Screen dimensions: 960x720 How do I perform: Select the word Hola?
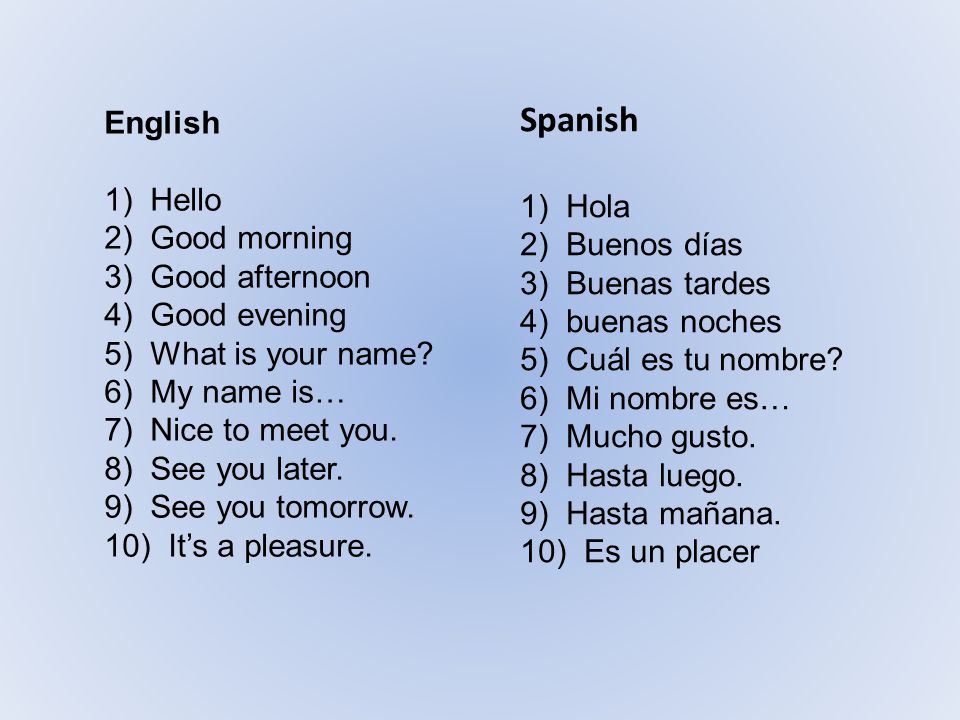point(598,206)
